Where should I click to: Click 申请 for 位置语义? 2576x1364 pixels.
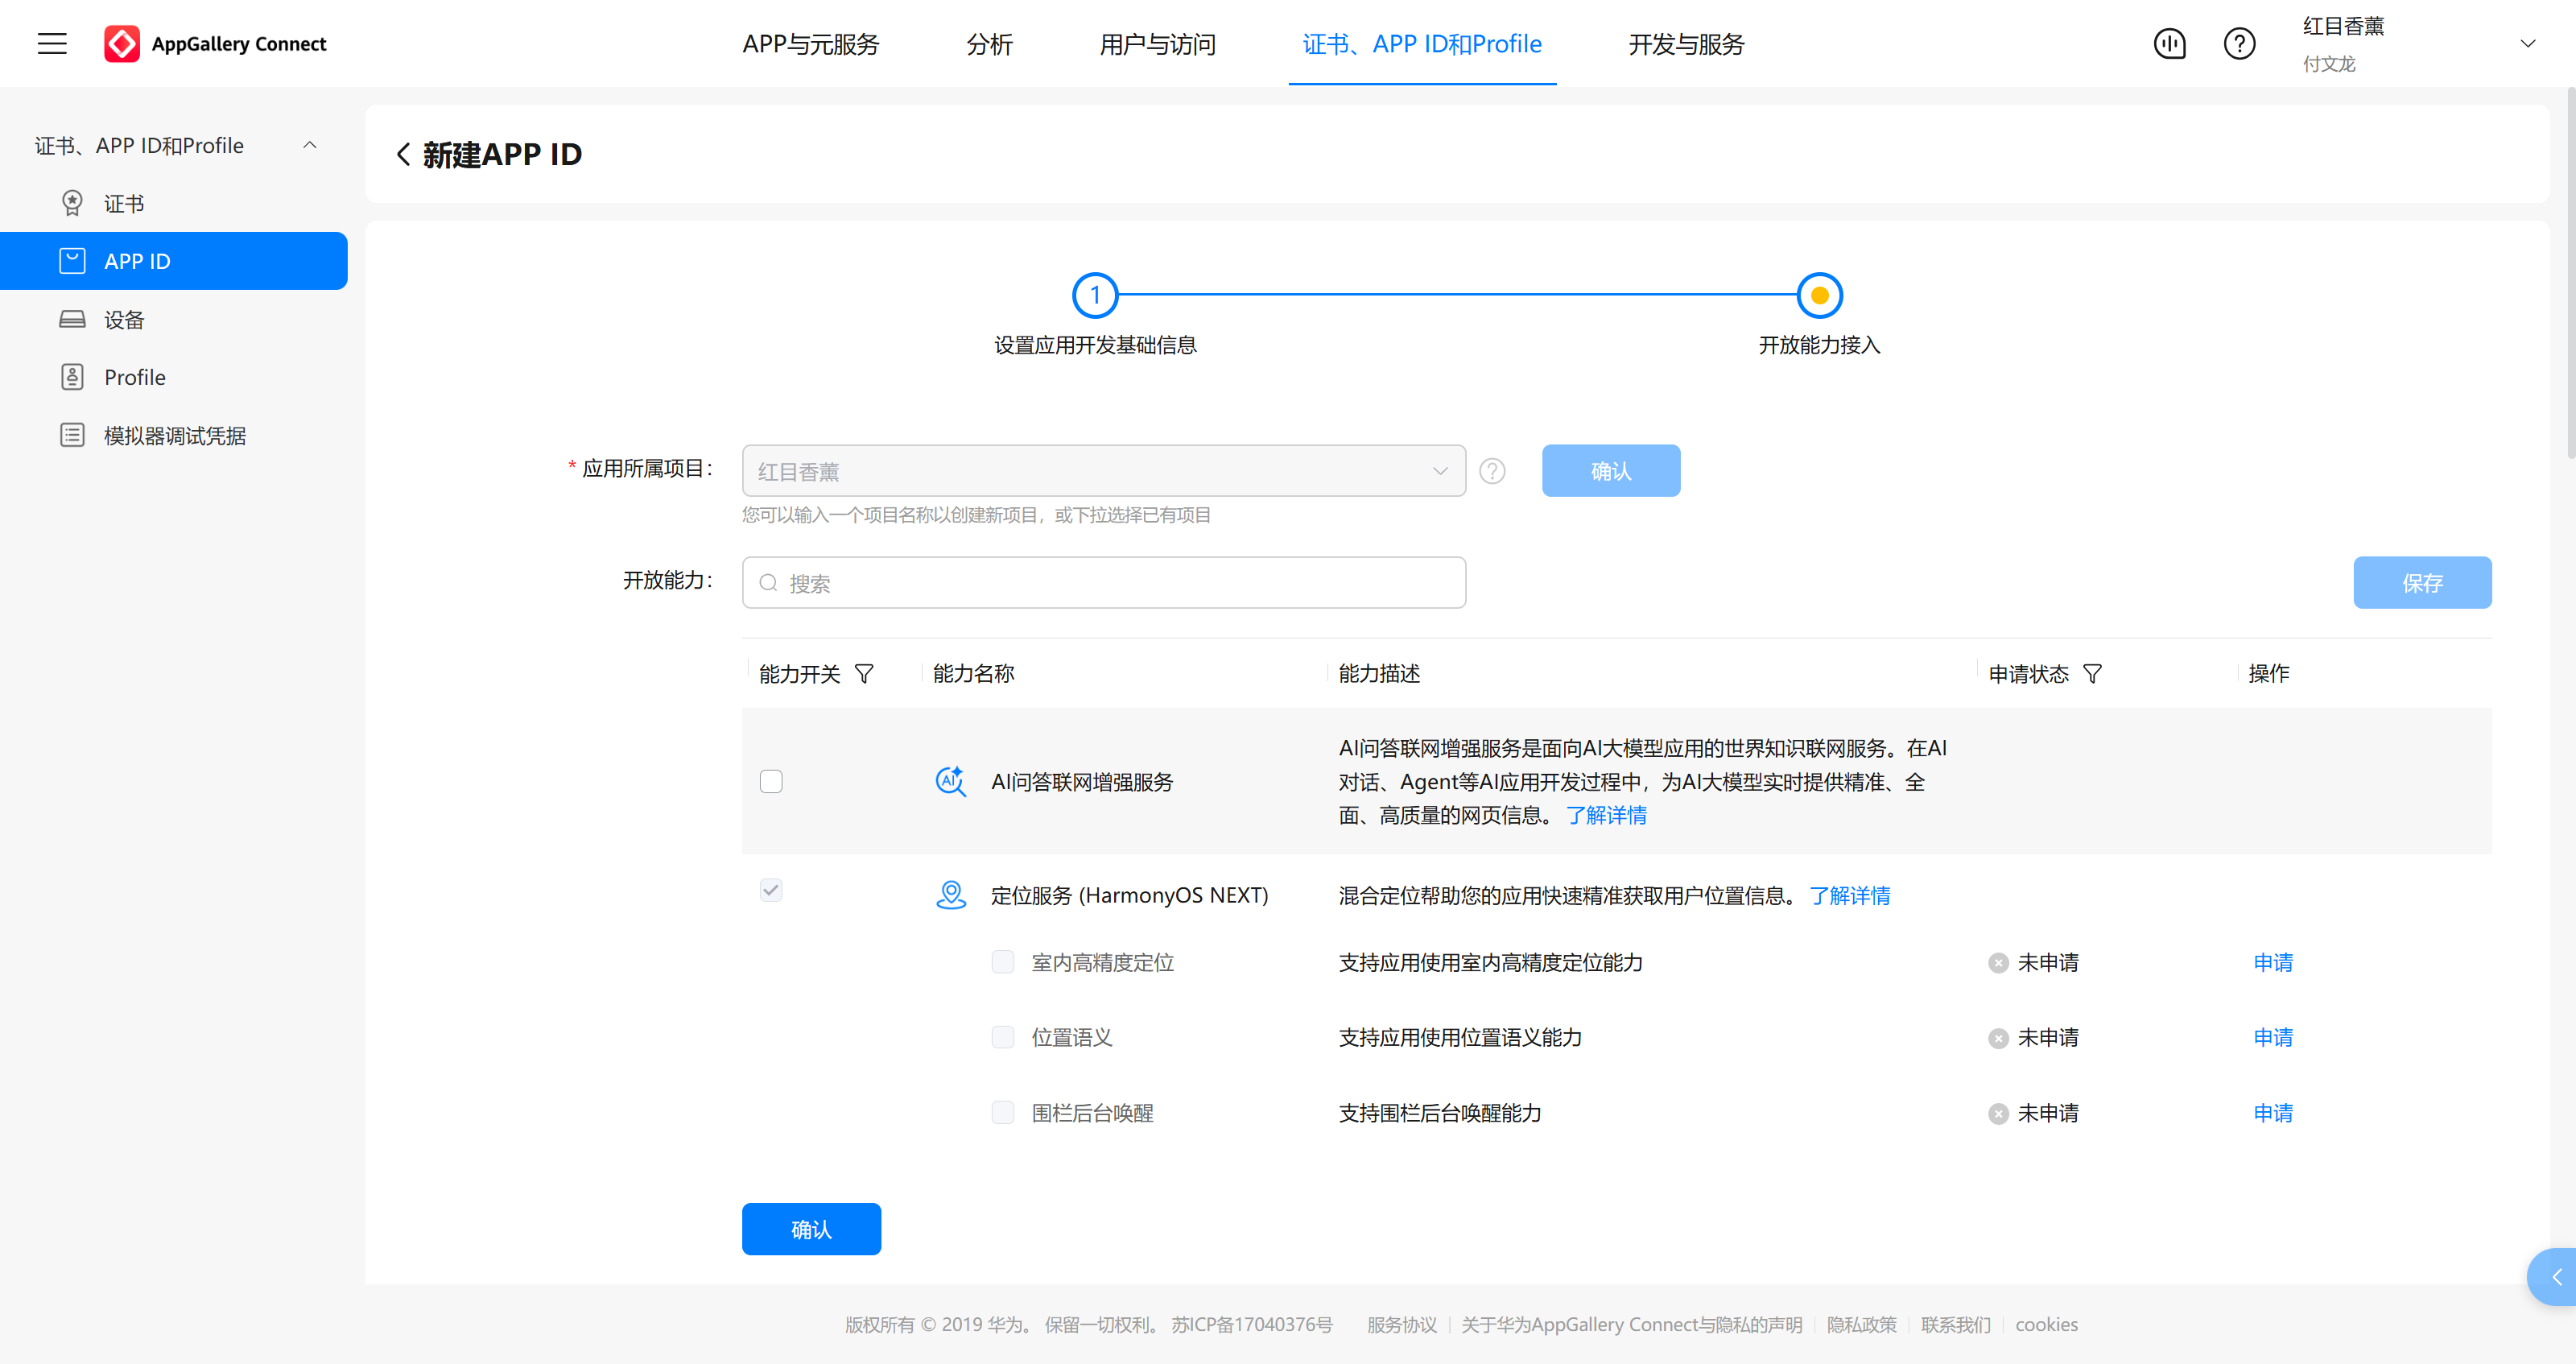tap(2273, 1037)
